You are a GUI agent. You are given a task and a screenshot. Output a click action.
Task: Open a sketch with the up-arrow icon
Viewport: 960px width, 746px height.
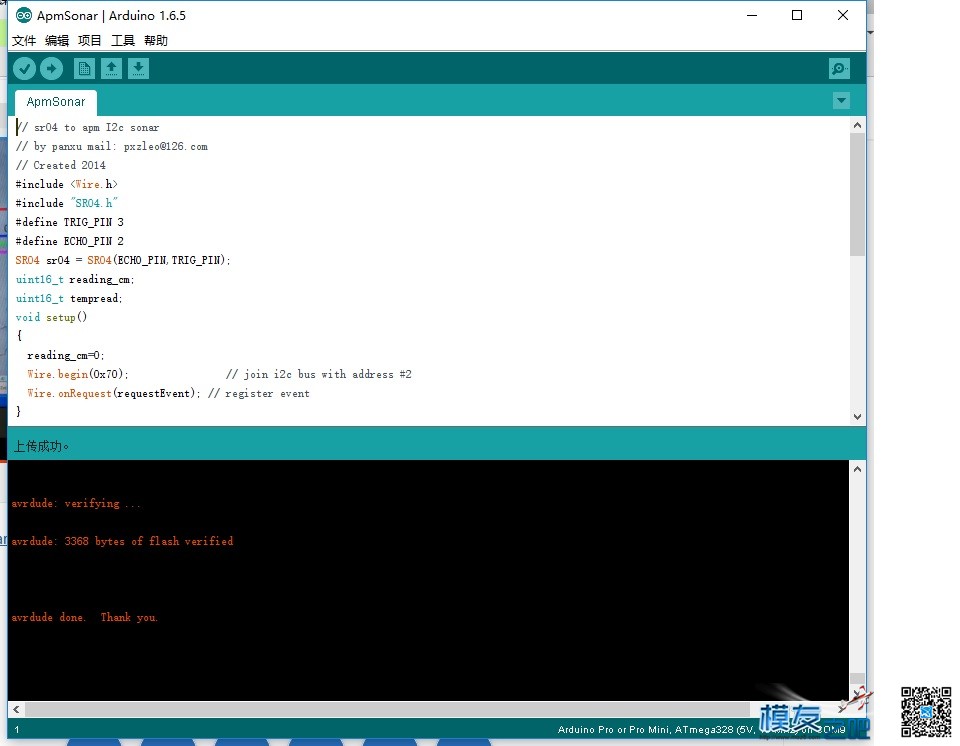(x=111, y=69)
